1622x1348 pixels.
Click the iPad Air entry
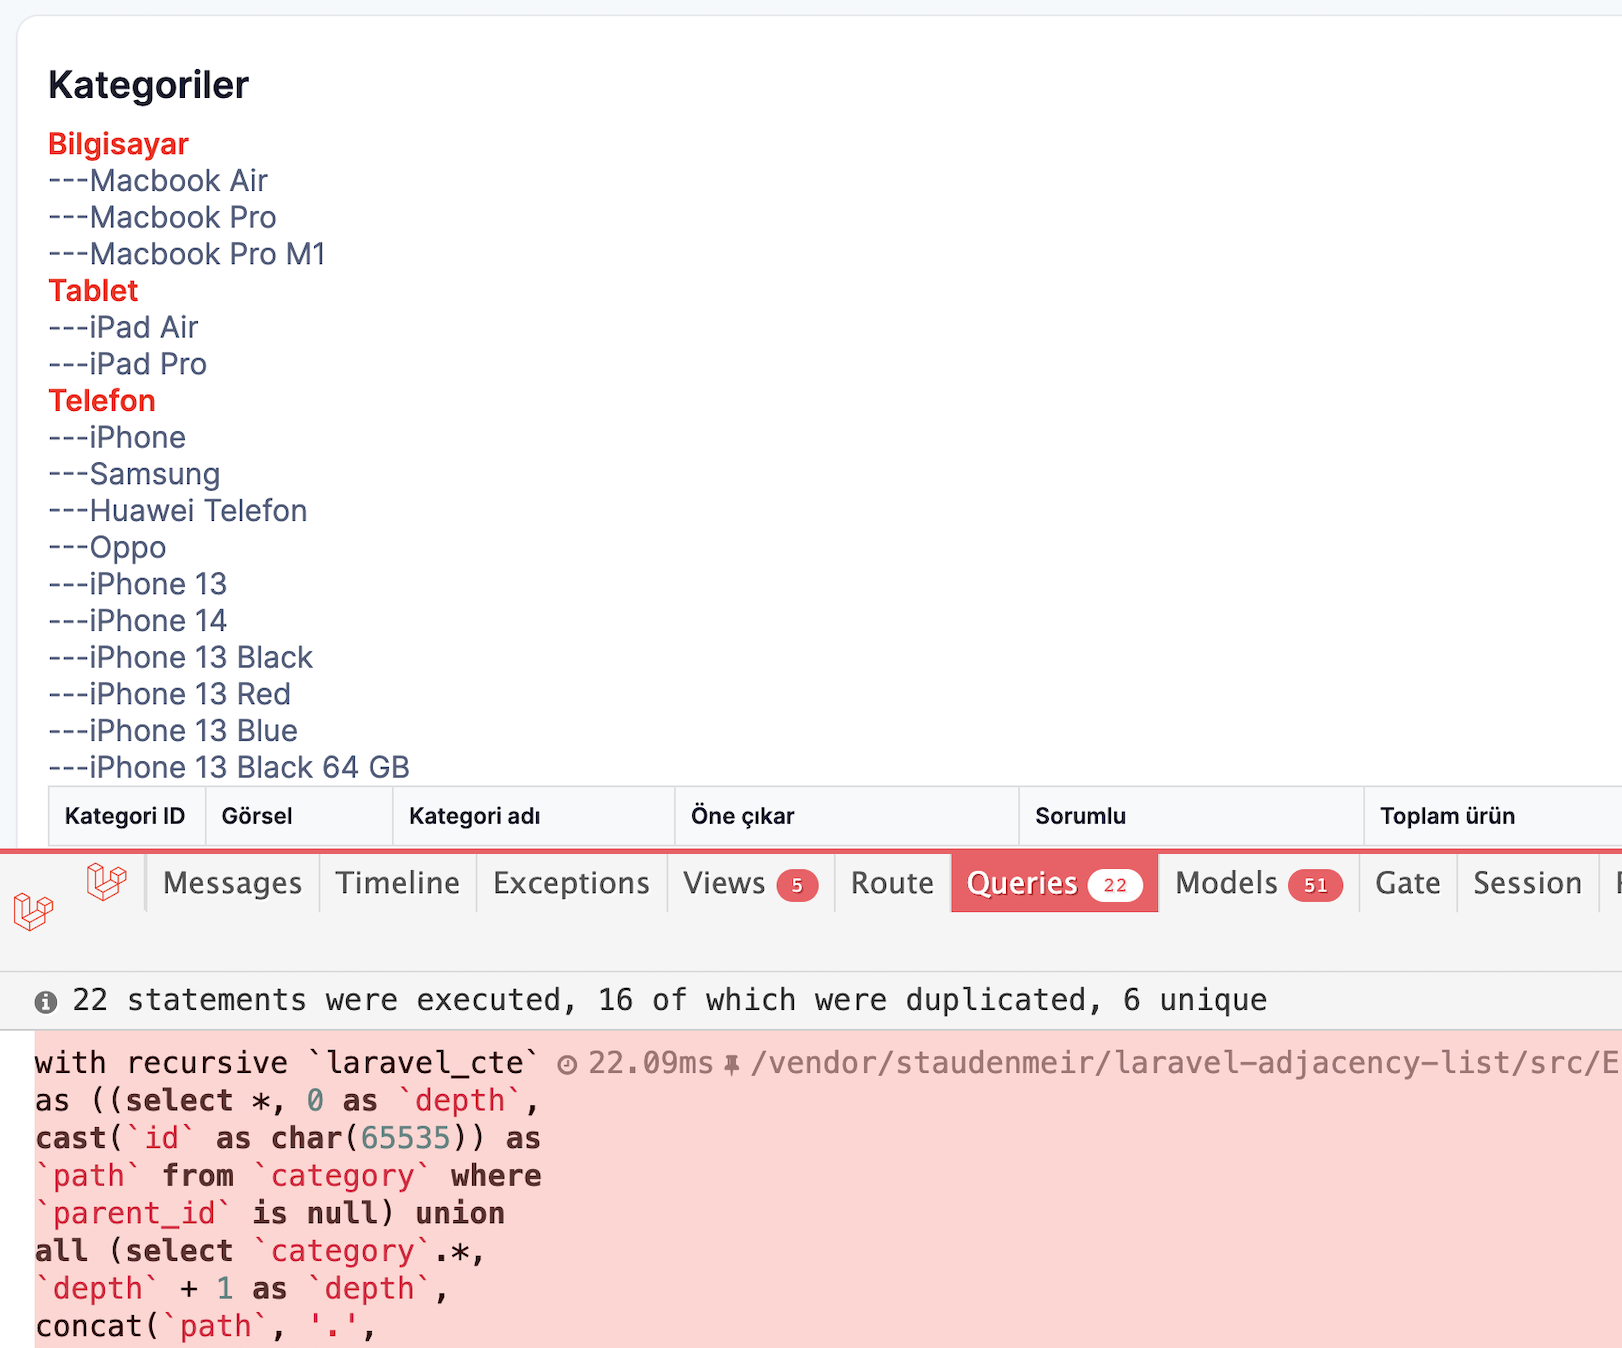(123, 328)
